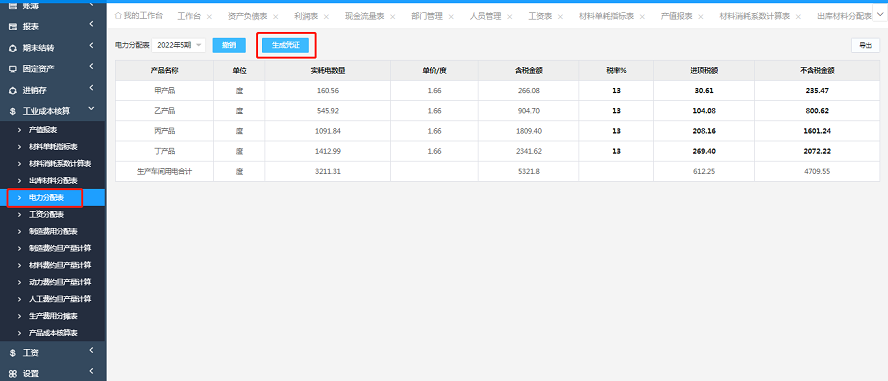
Task: Expand the 报表 menu chevron
Action: click(x=91, y=24)
